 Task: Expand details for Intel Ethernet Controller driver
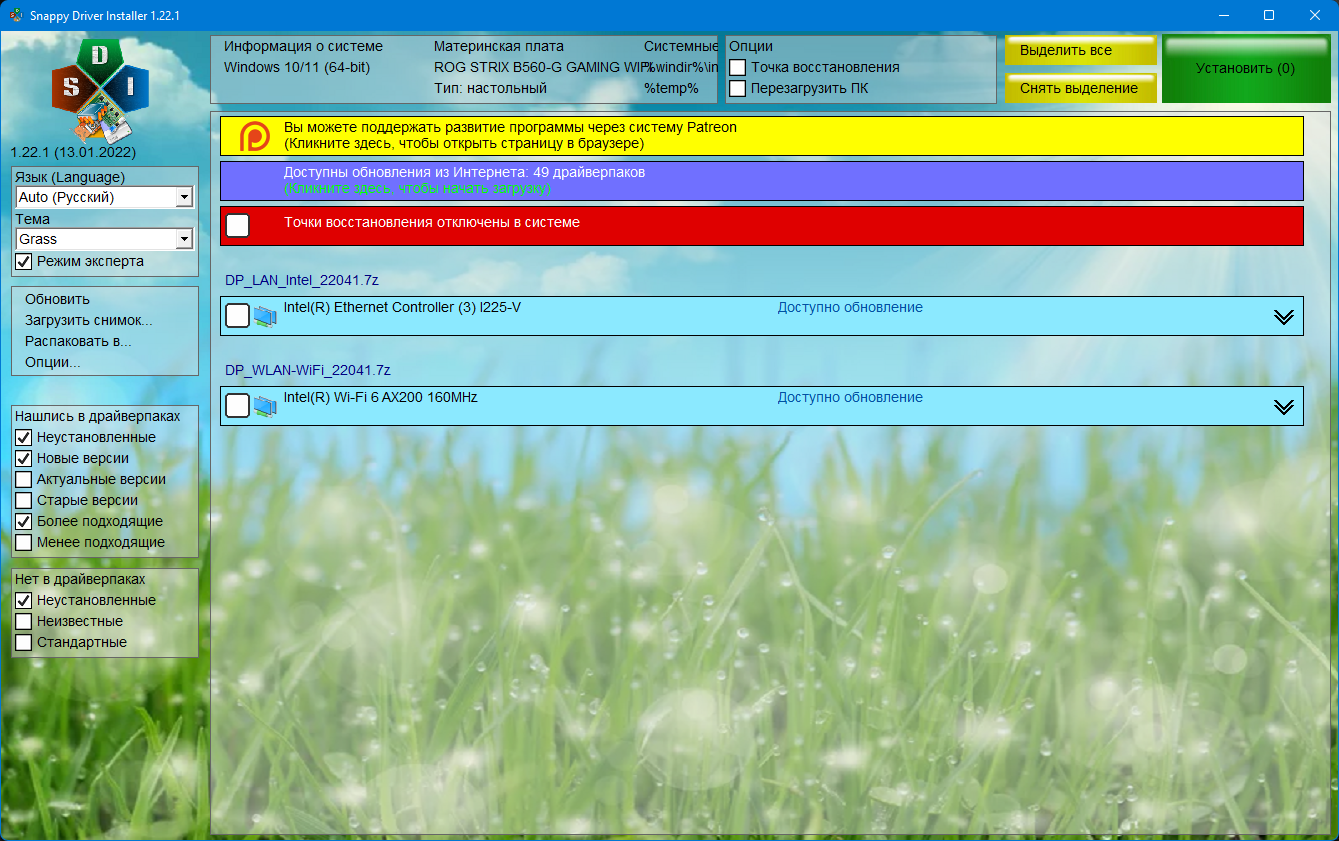click(1284, 317)
